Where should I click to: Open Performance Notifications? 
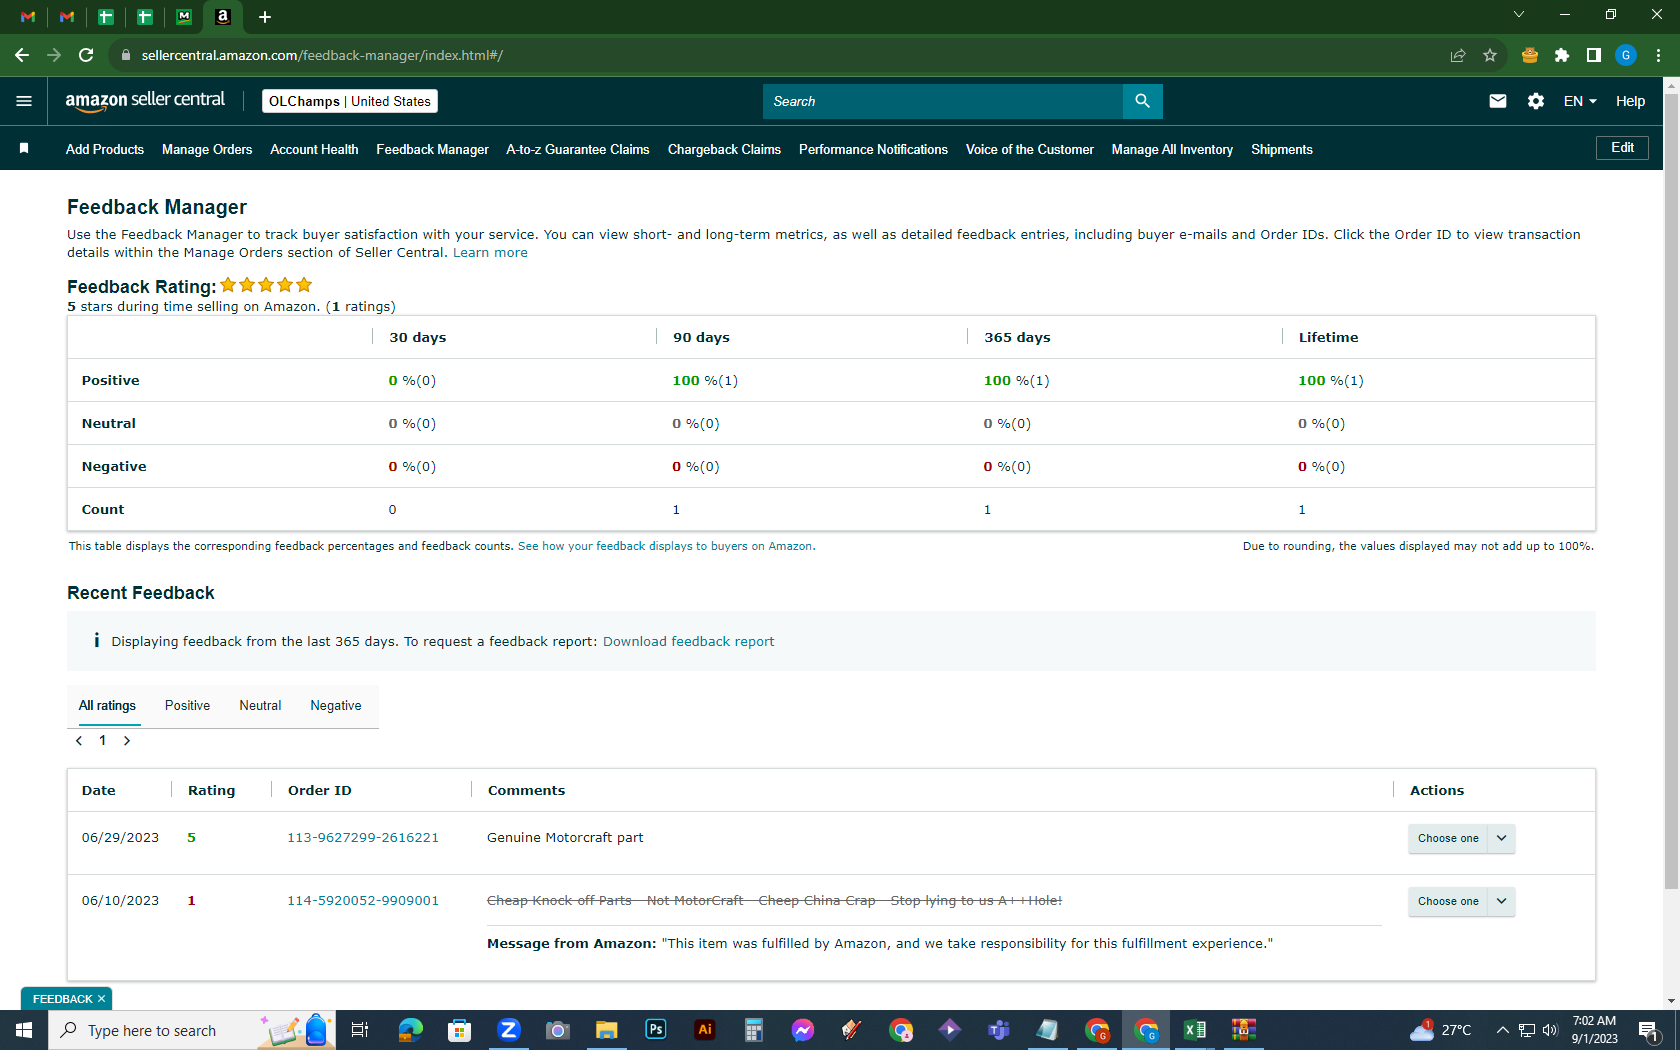coord(873,149)
